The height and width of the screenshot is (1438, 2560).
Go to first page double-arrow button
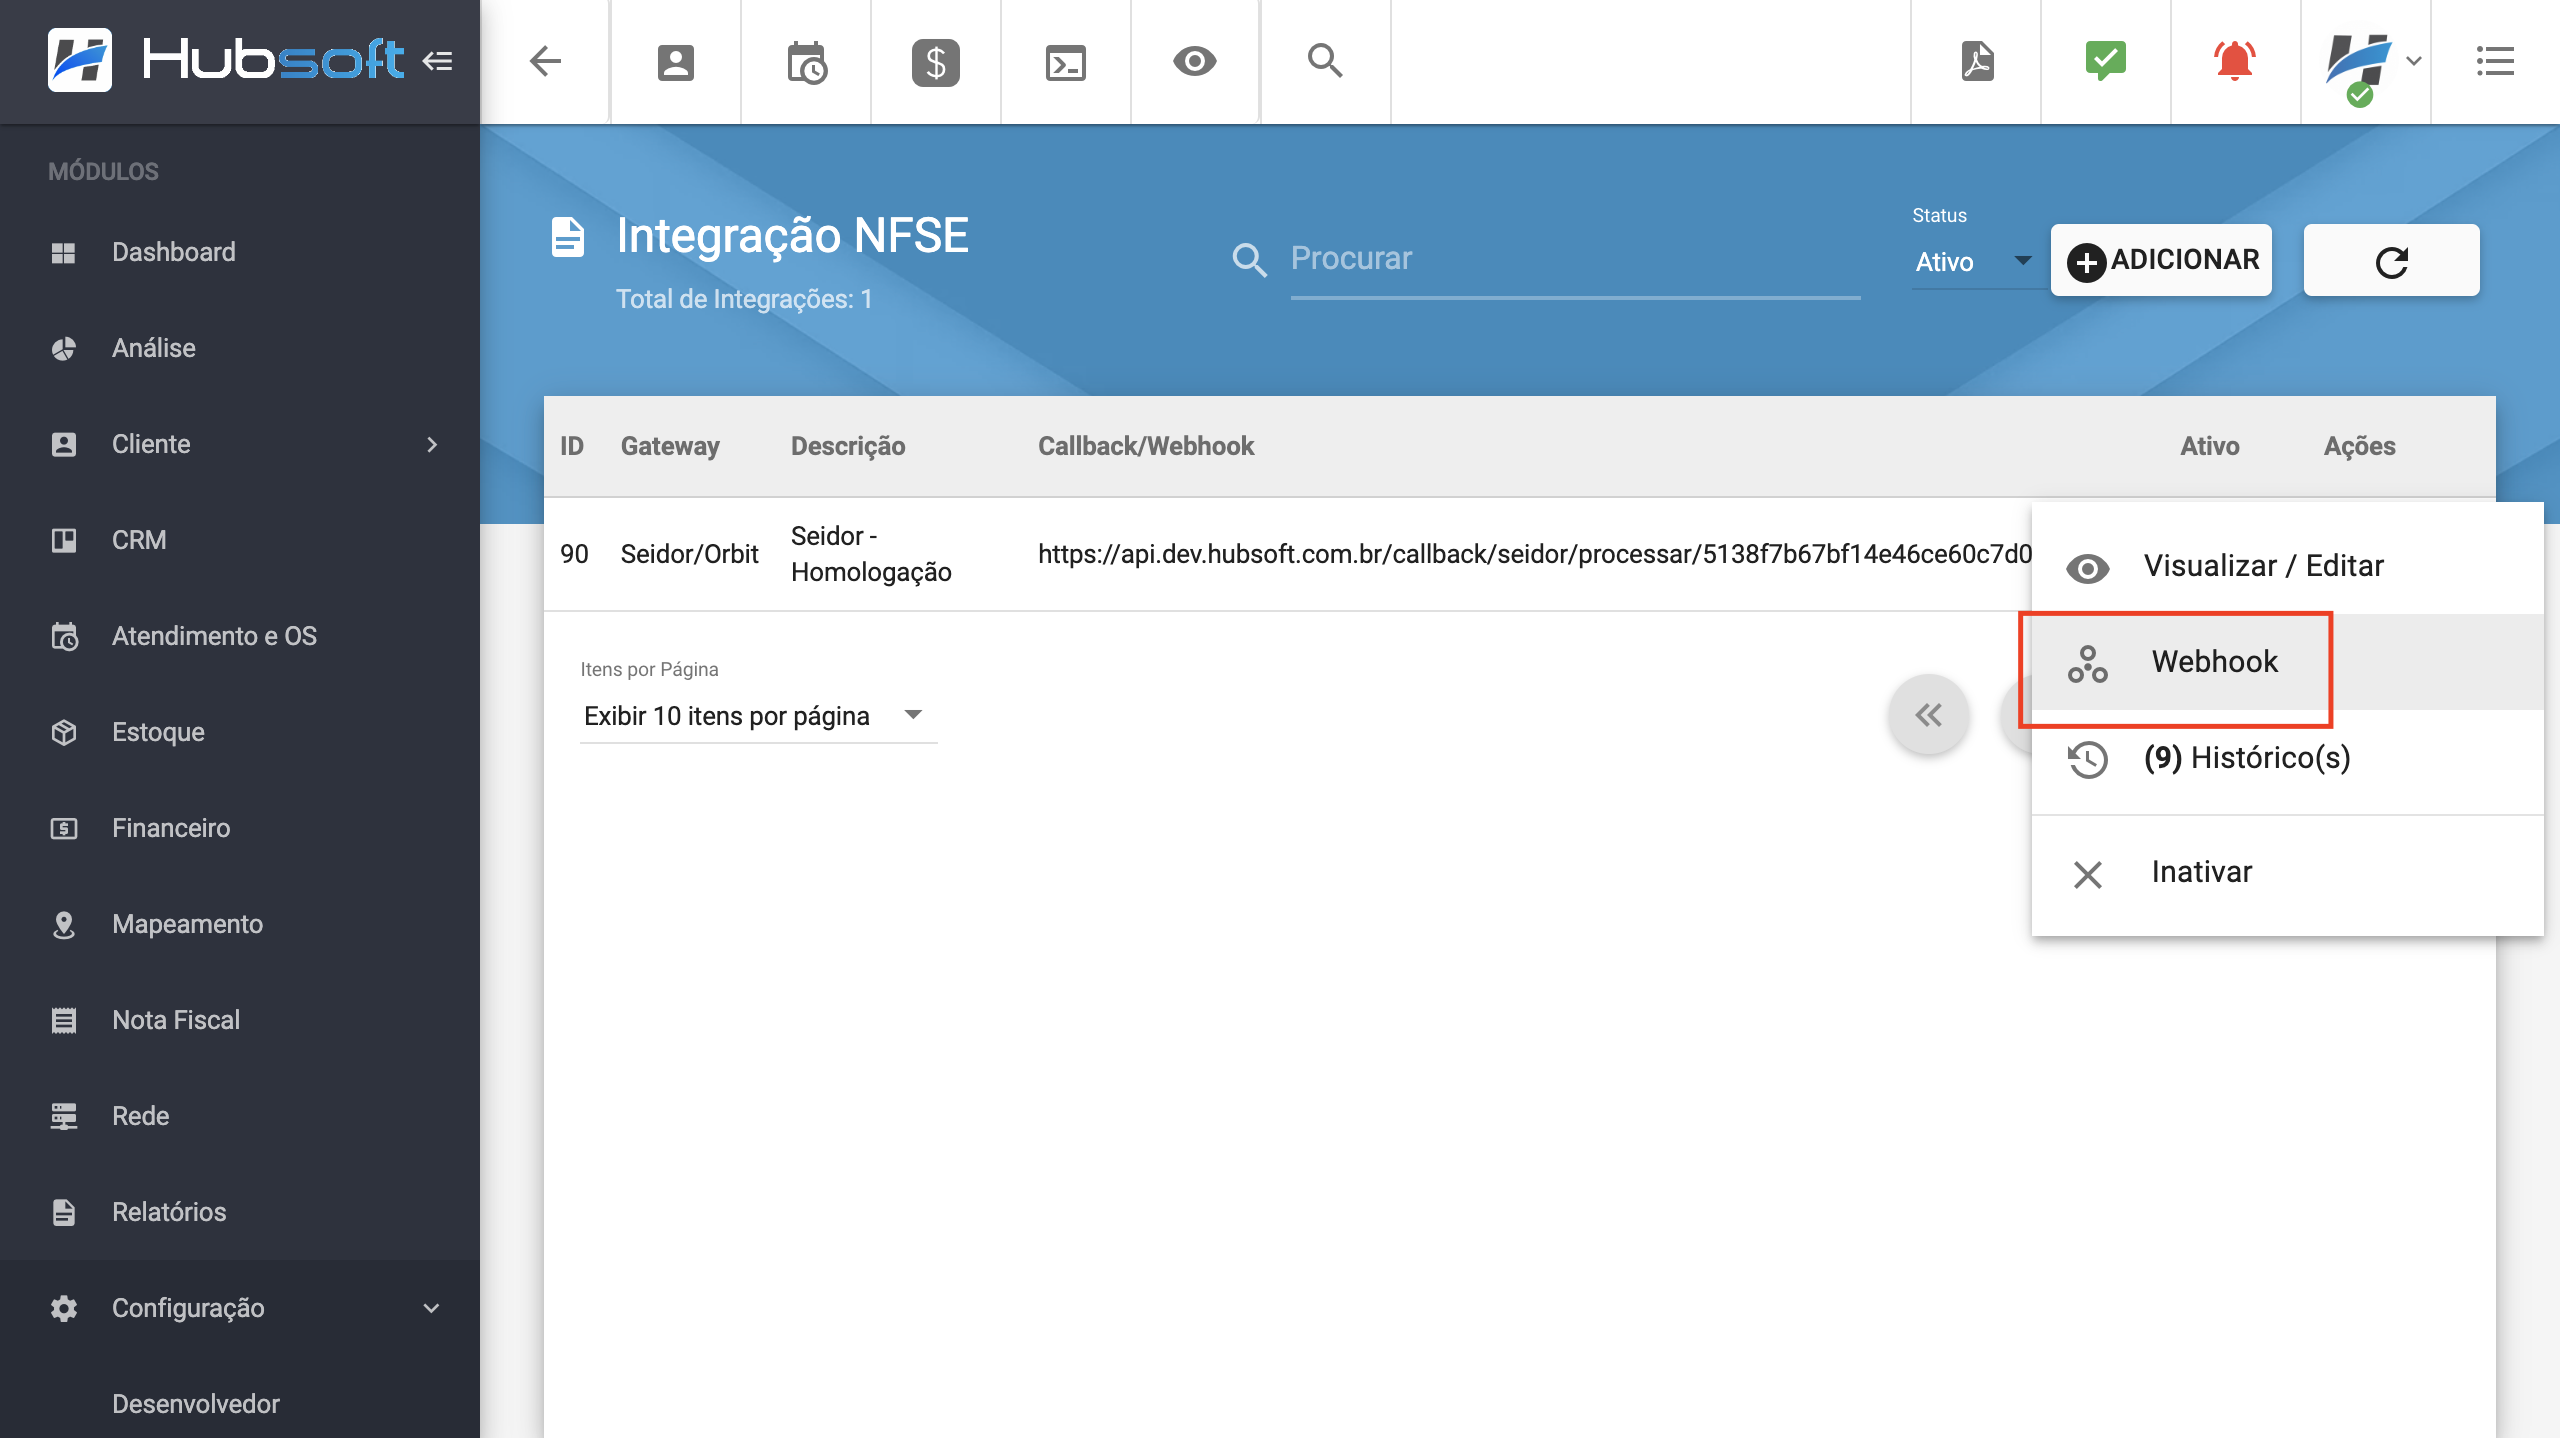(x=1928, y=716)
